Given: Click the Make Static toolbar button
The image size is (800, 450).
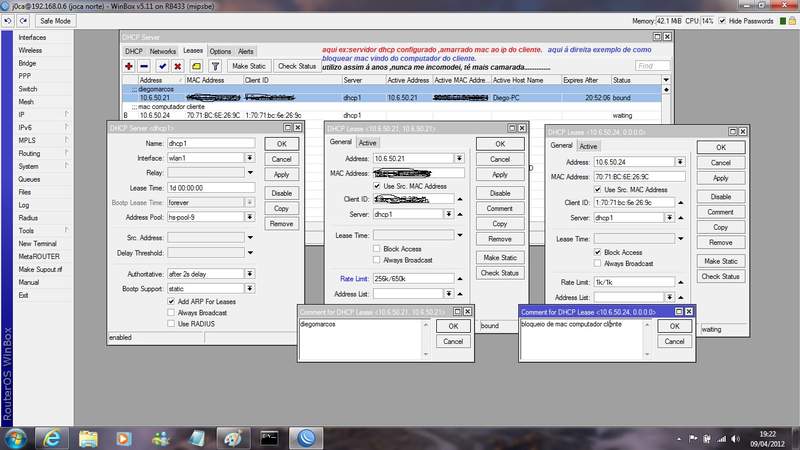Looking at the screenshot, I should point(248,66).
